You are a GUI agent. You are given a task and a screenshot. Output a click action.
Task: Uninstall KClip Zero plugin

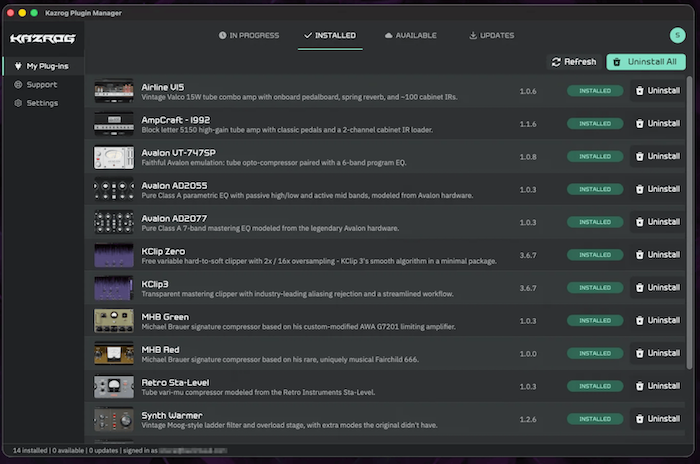[x=658, y=255]
